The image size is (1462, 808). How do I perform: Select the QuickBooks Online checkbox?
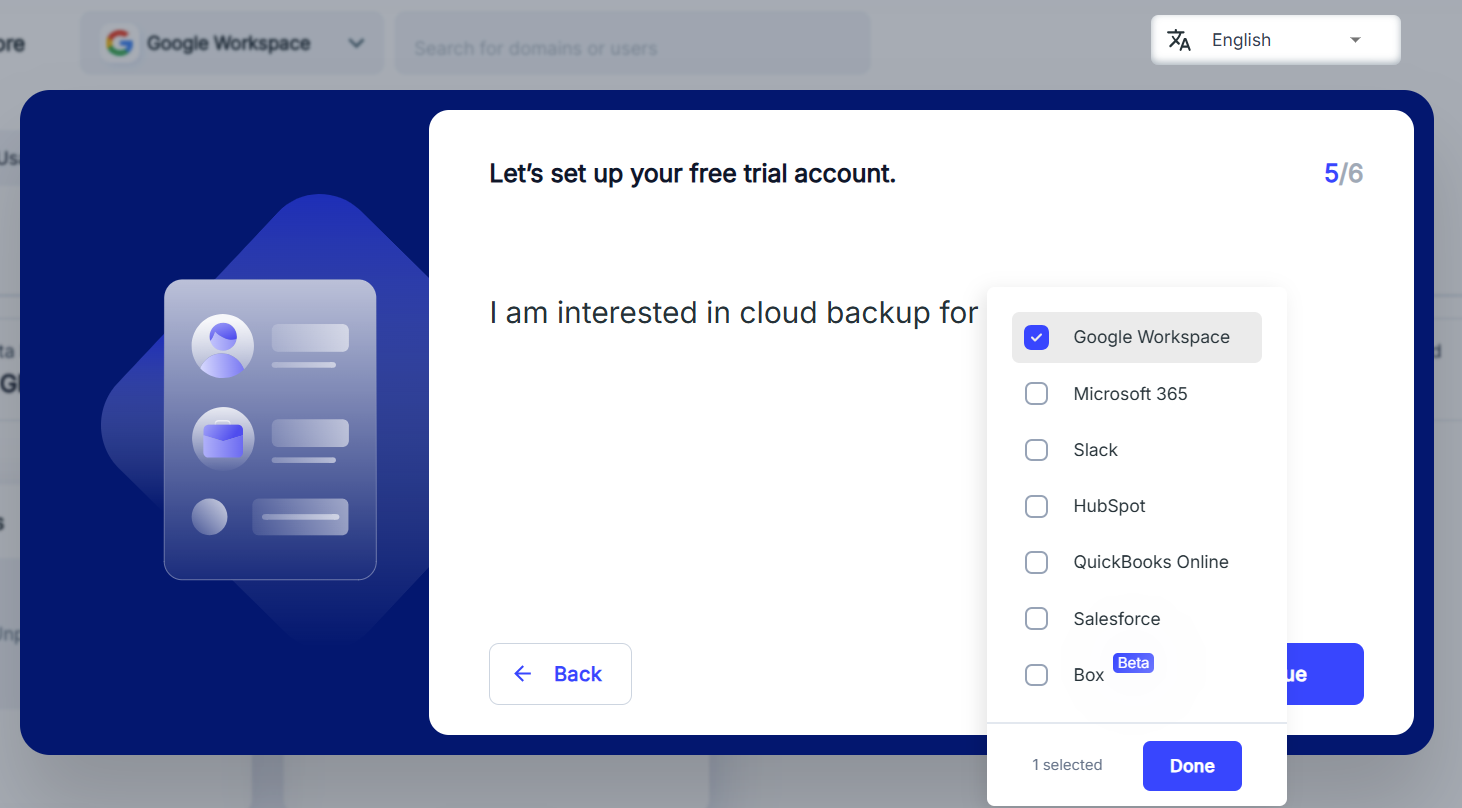click(x=1037, y=562)
